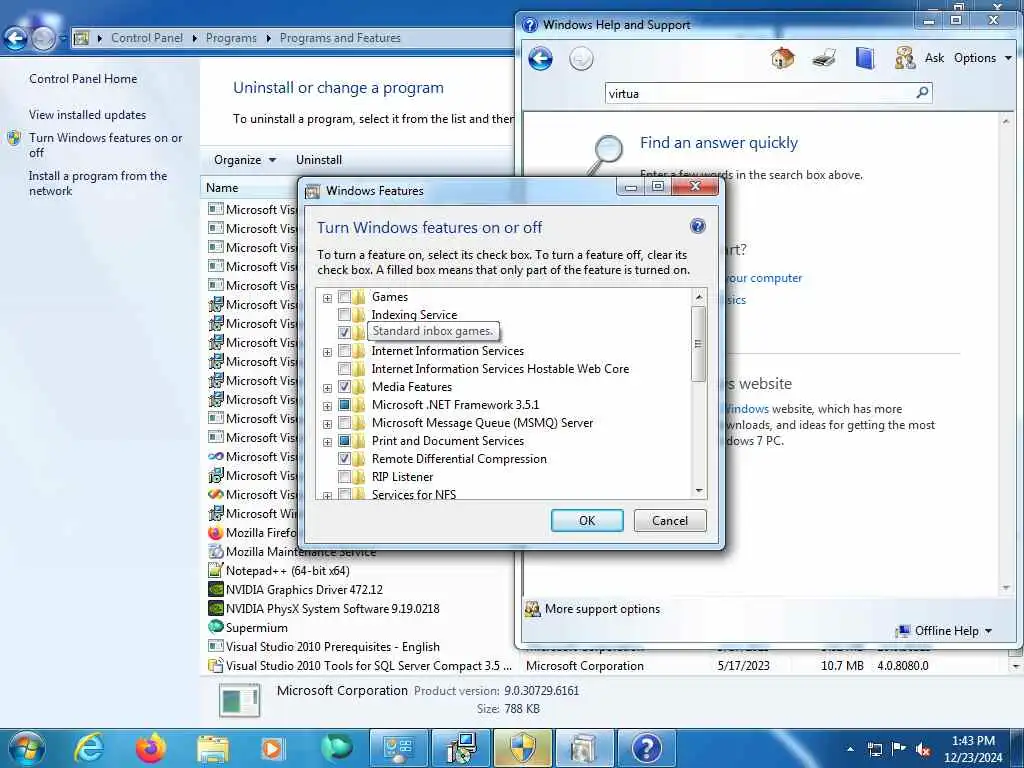Expand the Games feature node
1024x768 pixels.
point(327,298)
